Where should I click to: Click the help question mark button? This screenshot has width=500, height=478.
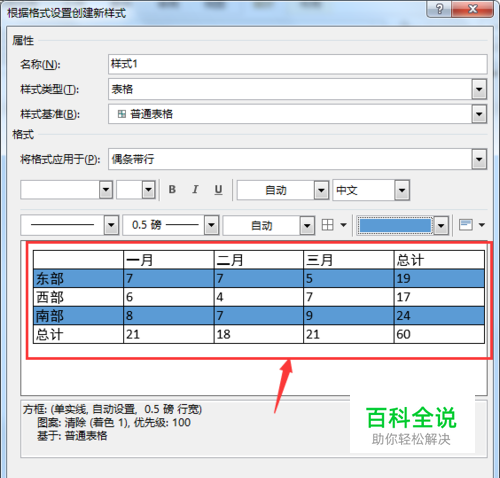439,9
